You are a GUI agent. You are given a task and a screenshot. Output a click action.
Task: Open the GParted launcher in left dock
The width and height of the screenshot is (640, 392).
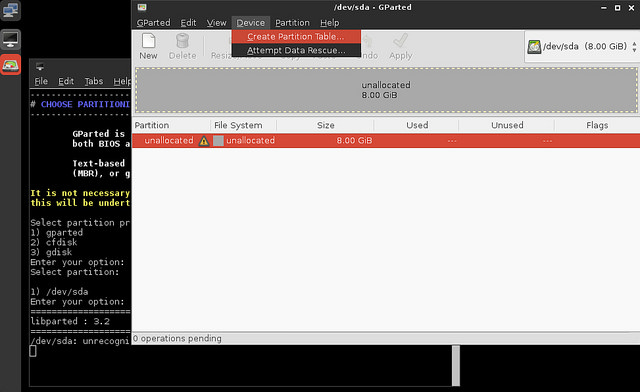click(11, 65)
